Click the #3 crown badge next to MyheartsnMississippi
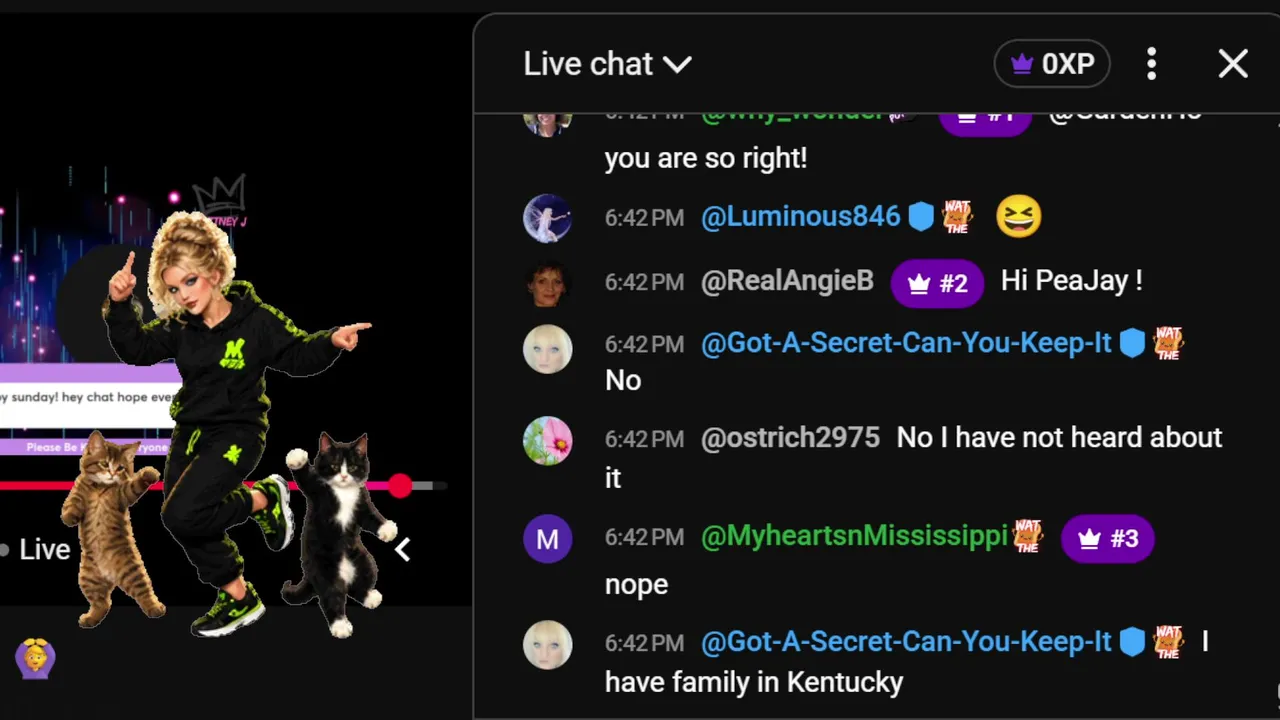The height and width of the screenshot is (720, 1280). coord(1107,539)
